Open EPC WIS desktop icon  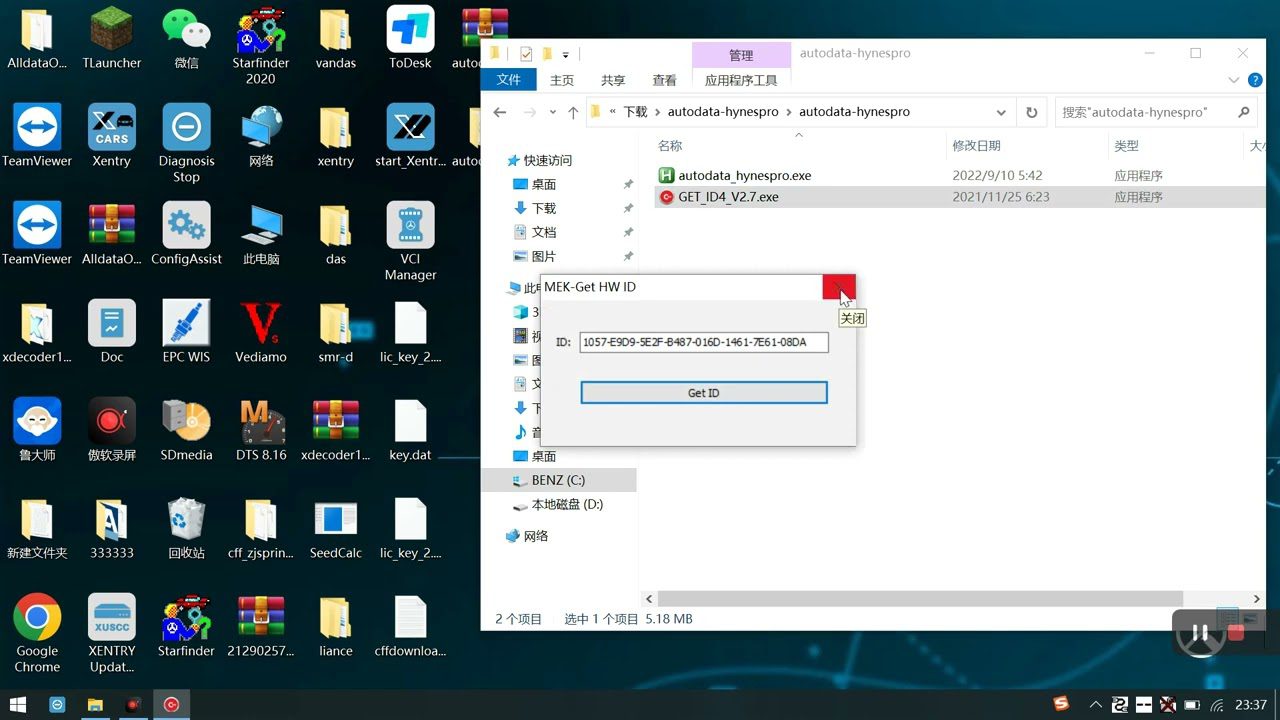186,332
